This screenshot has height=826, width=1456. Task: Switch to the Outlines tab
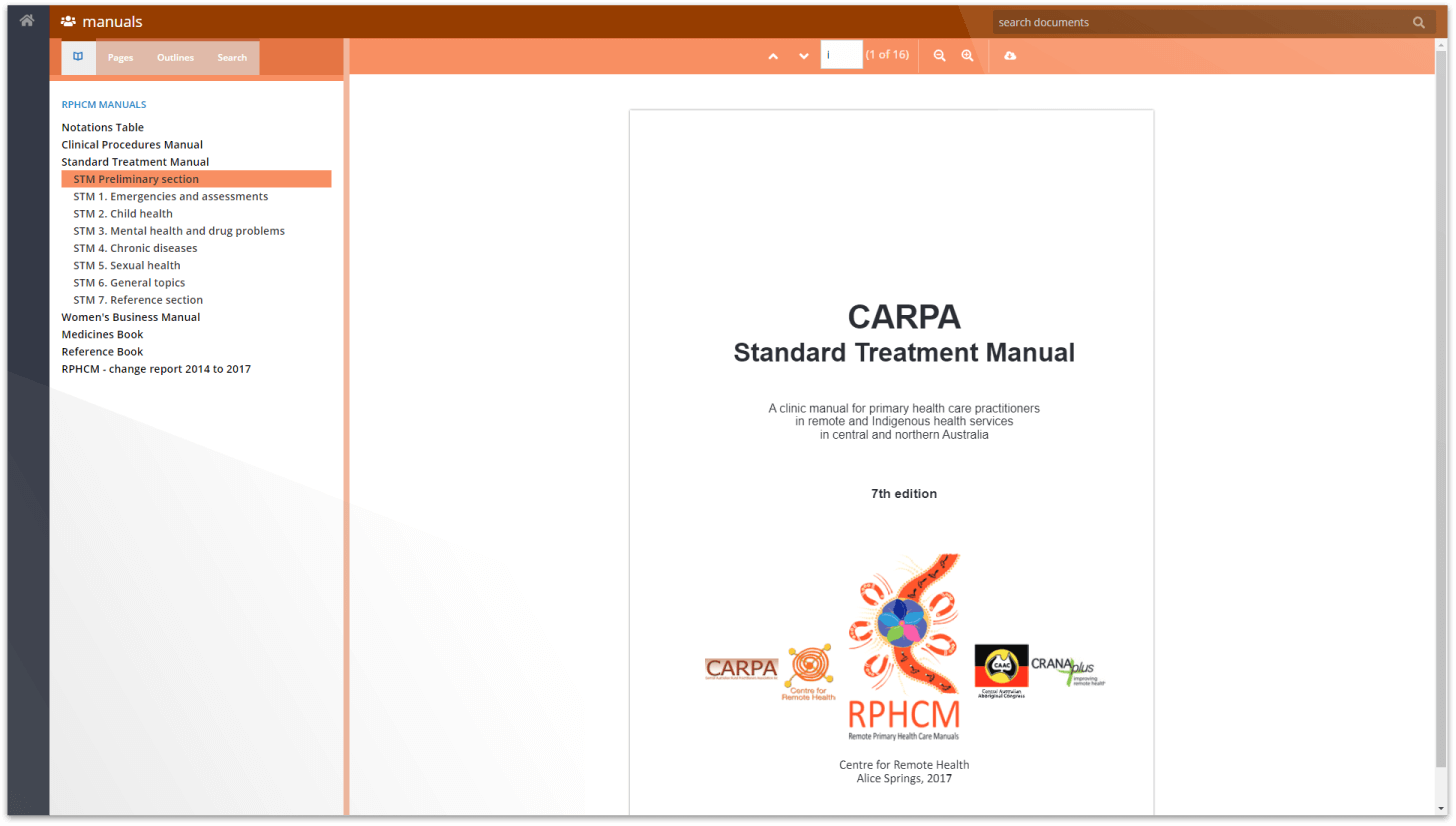click(x=175, y=58)
